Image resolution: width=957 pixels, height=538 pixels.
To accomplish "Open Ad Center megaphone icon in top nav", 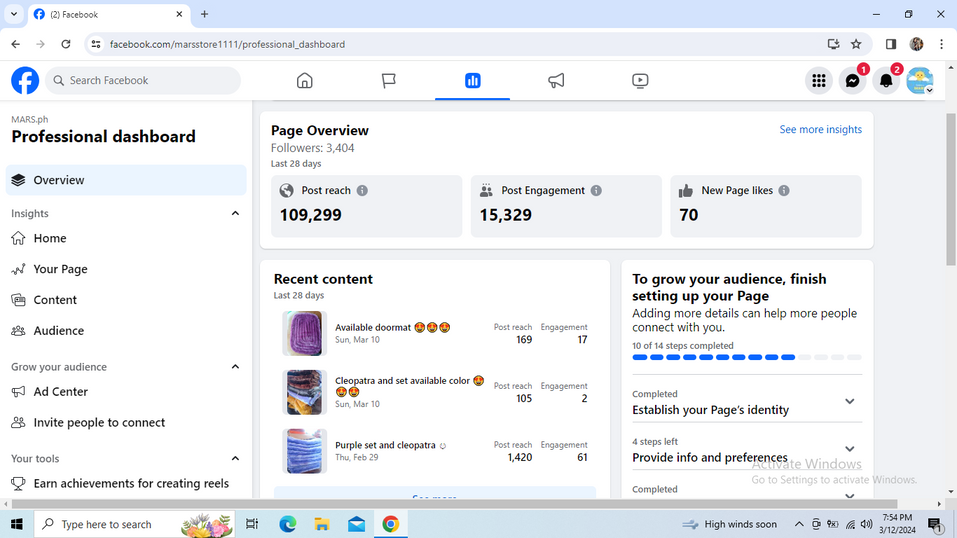I will [x=556, y=81].
